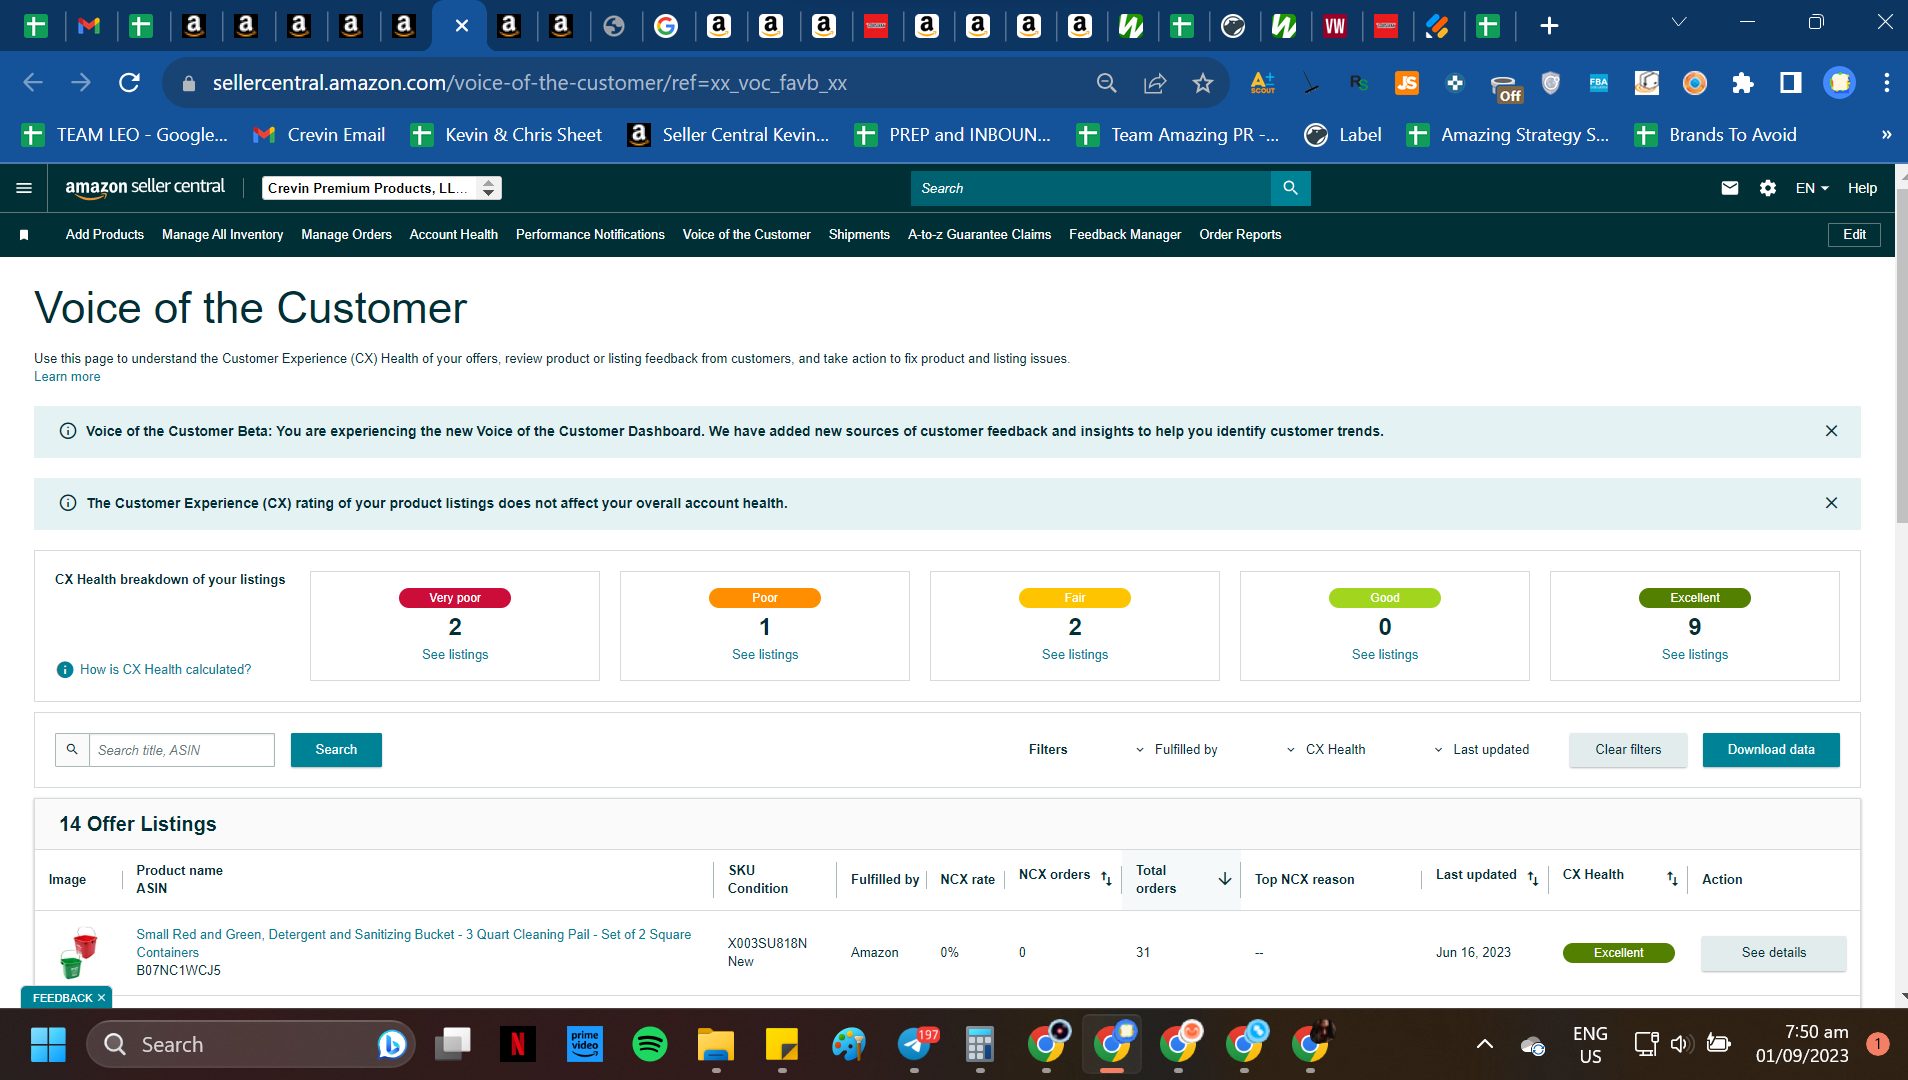Click the Edit favorites bar button
This screenshot has width=1908, height=1080.
(x=1854, y=235)
